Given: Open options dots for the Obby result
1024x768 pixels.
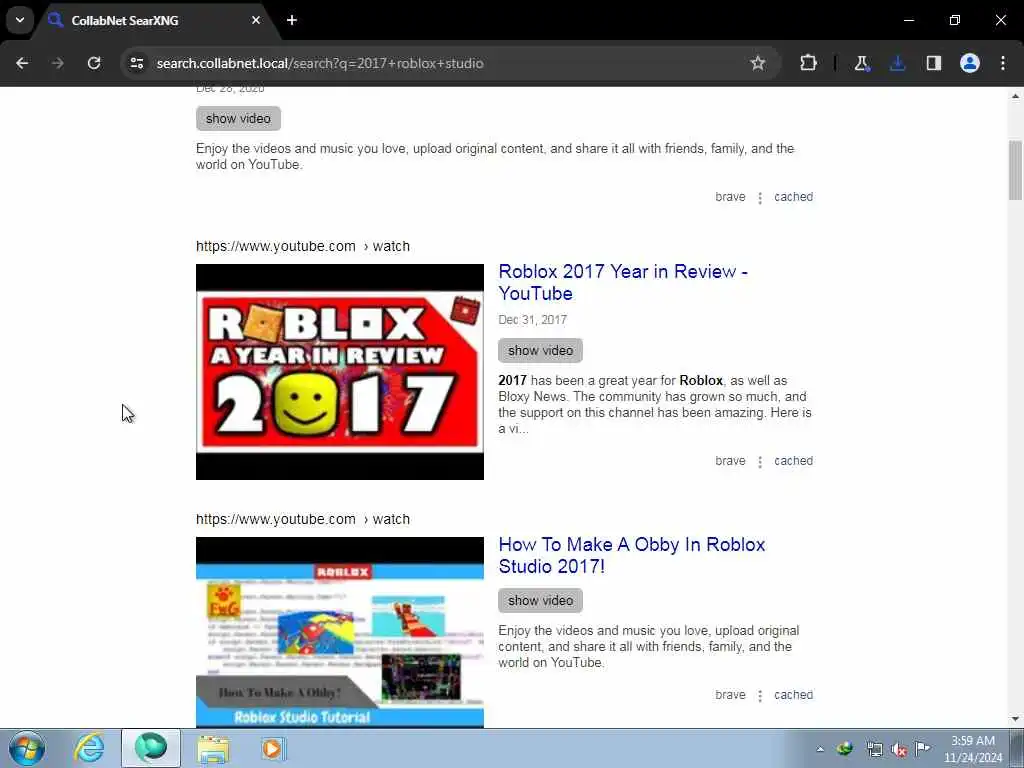Looking at the screenshot, I should (x=760, y=696).
